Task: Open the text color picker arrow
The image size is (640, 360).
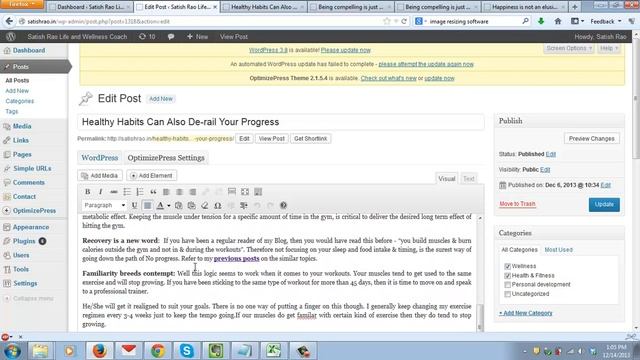Action: (x=169, y=205)
